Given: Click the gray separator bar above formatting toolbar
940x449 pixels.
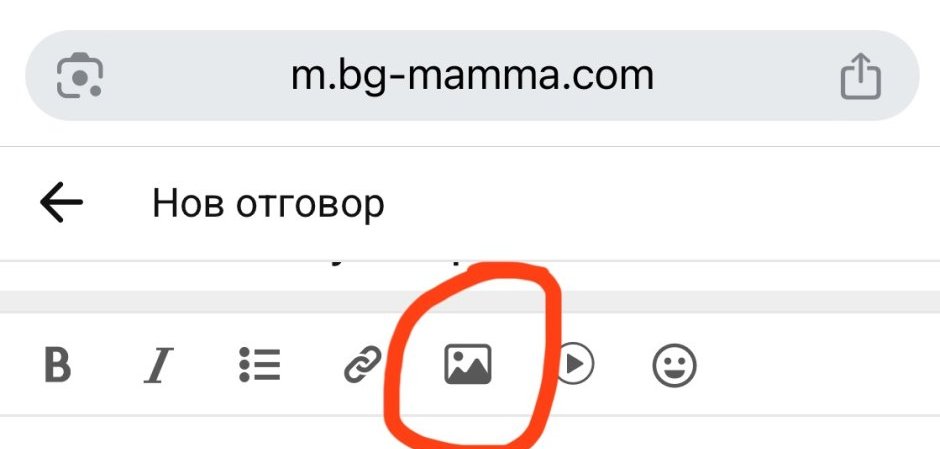Looking at the screenshot, I should click(x=470, y=301).
